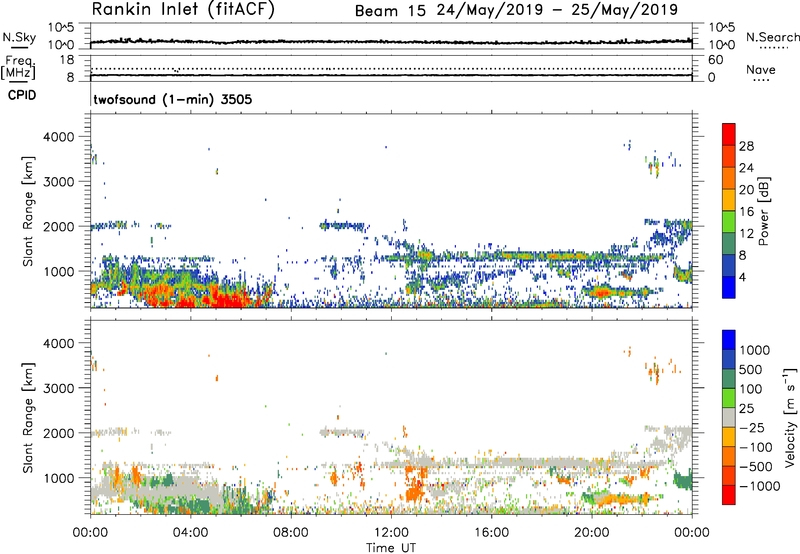Viewport: 800px width, 554px height.
Task: Click the Velocity [m s⁻¹] color bar label
Action: (x=790, y=417)
